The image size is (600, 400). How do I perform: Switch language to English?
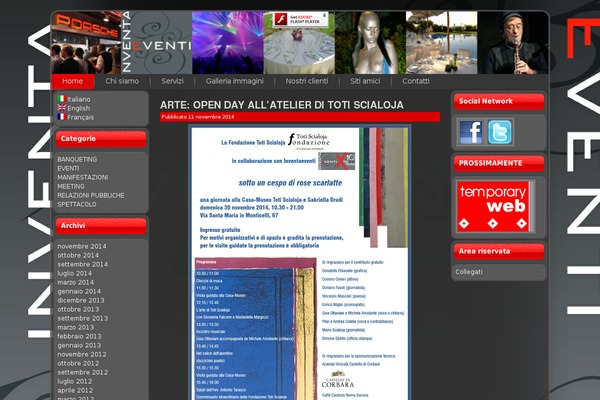coord(78,108)
